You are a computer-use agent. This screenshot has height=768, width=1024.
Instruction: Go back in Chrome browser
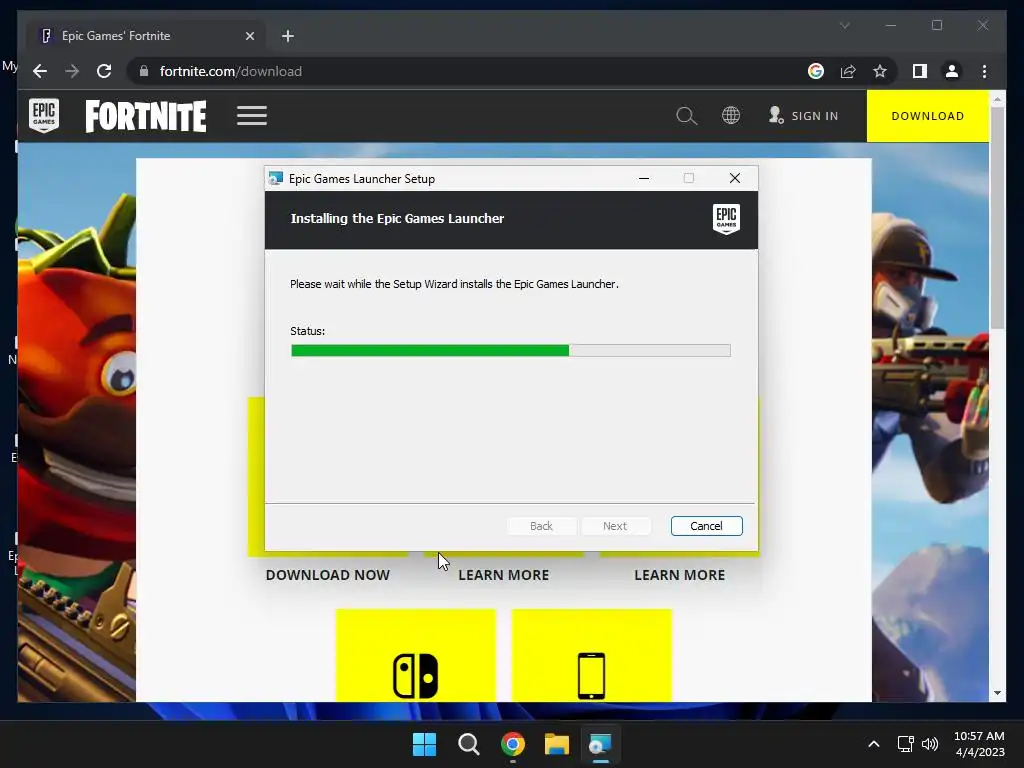click(40, 71)
